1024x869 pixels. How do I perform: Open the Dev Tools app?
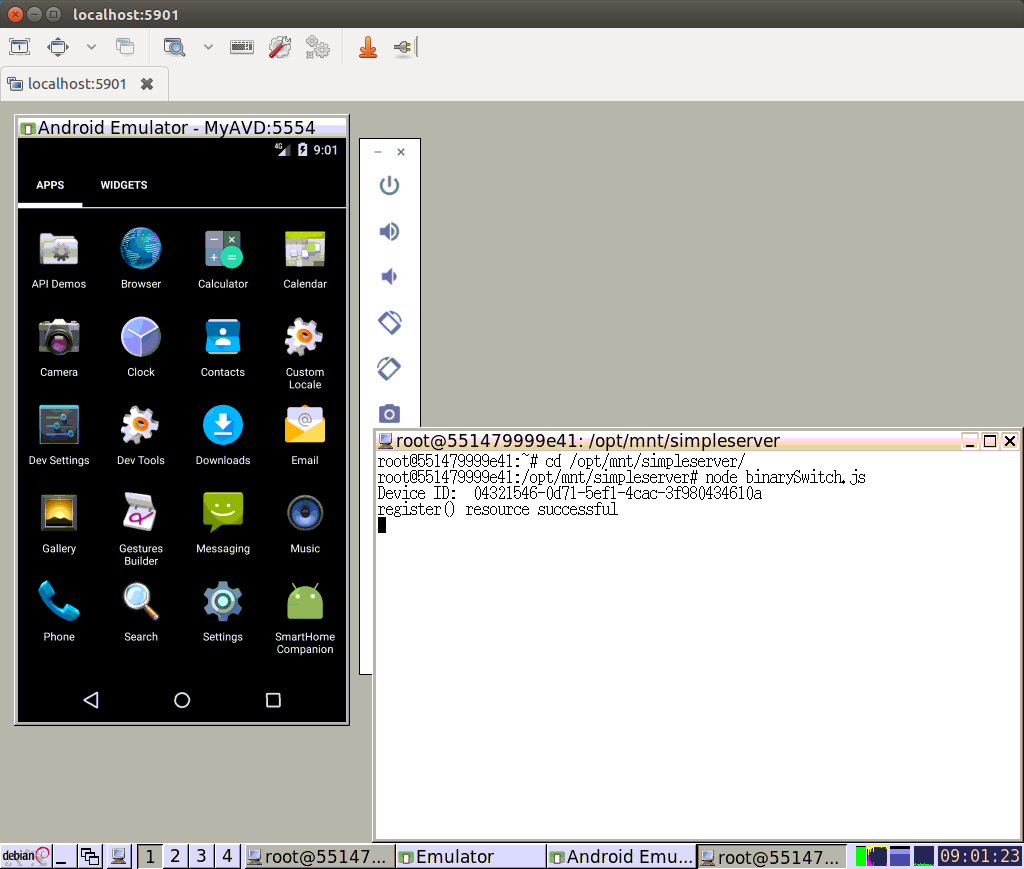(141, 425)
